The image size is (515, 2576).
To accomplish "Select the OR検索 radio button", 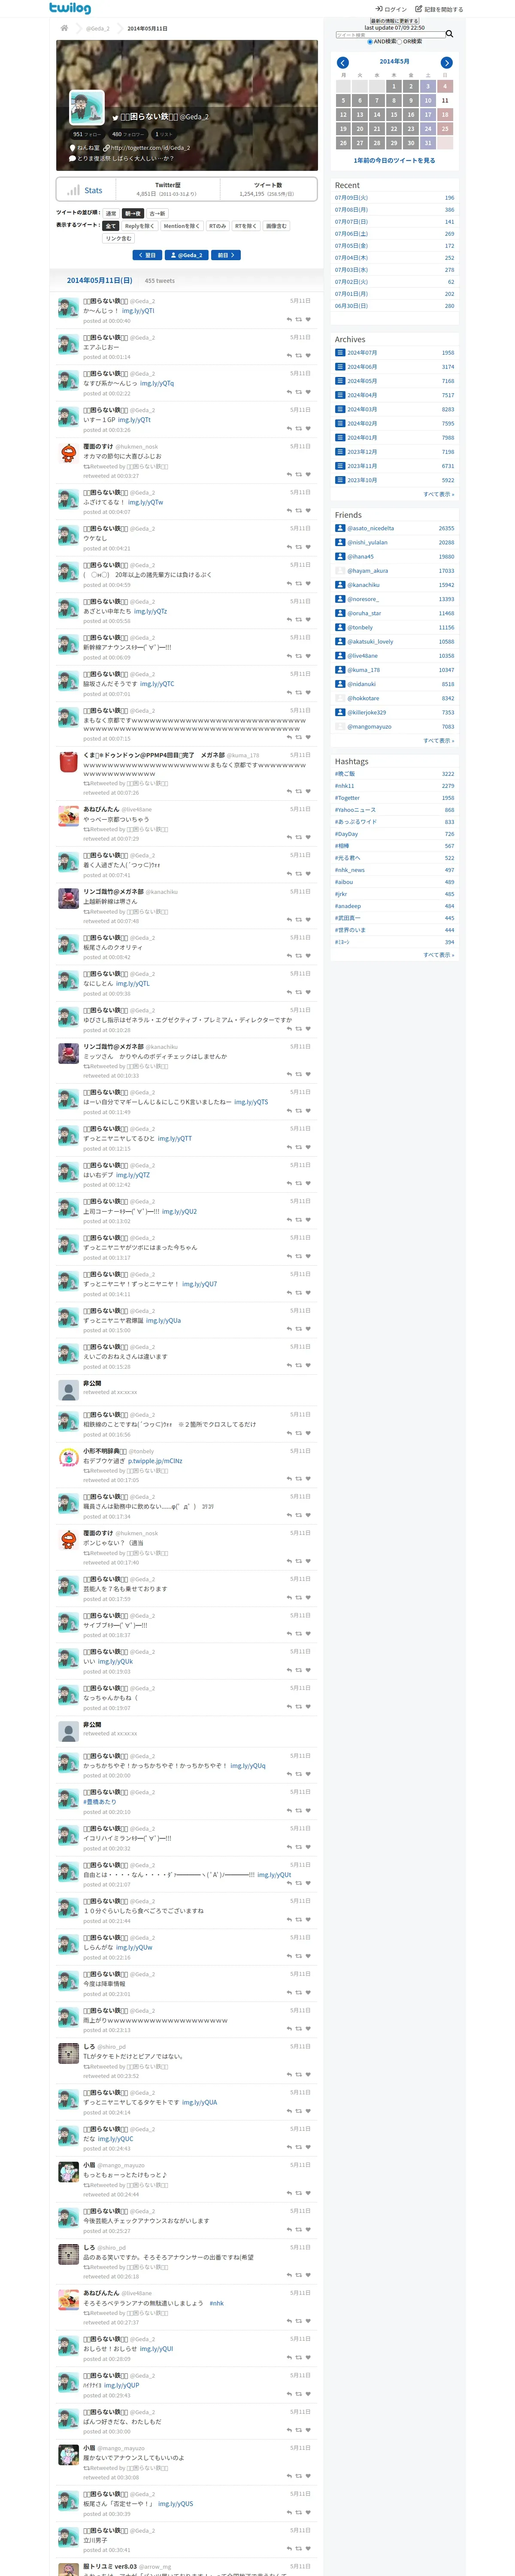I will (400, 42).
